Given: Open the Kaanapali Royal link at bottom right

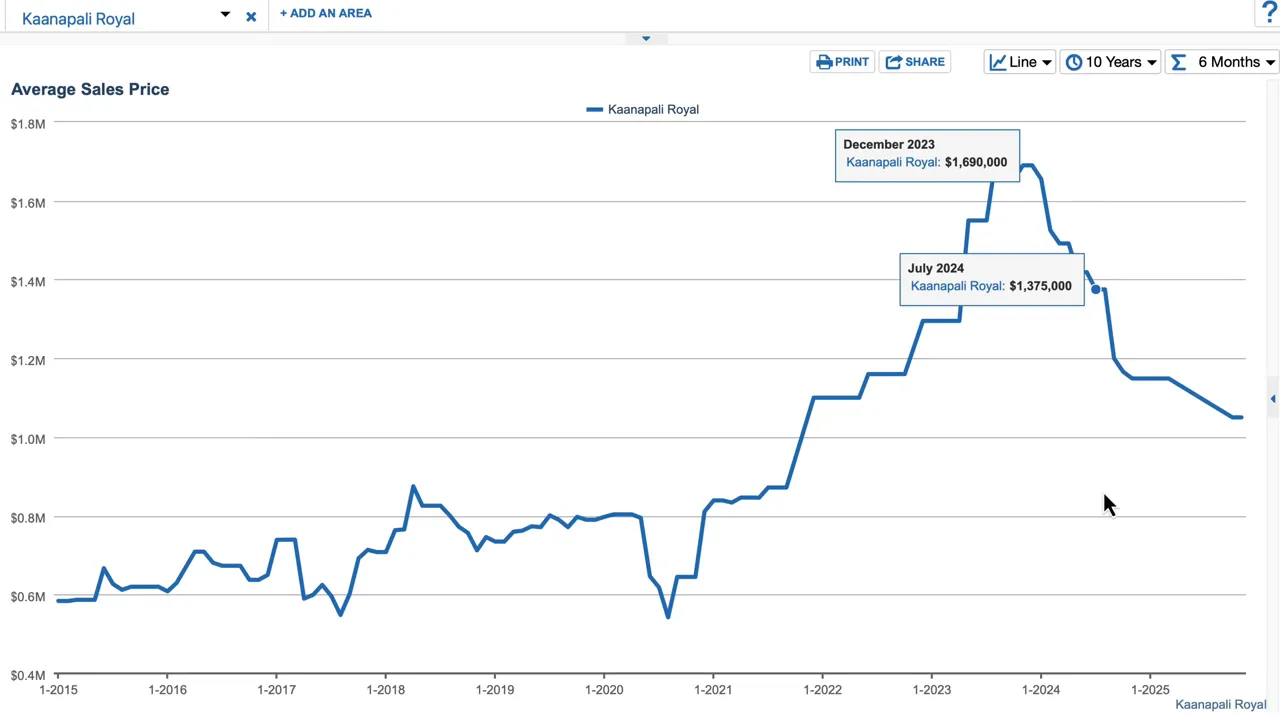Looking at the screenshot, I should pyautogui.click(x=1222, y=704).
